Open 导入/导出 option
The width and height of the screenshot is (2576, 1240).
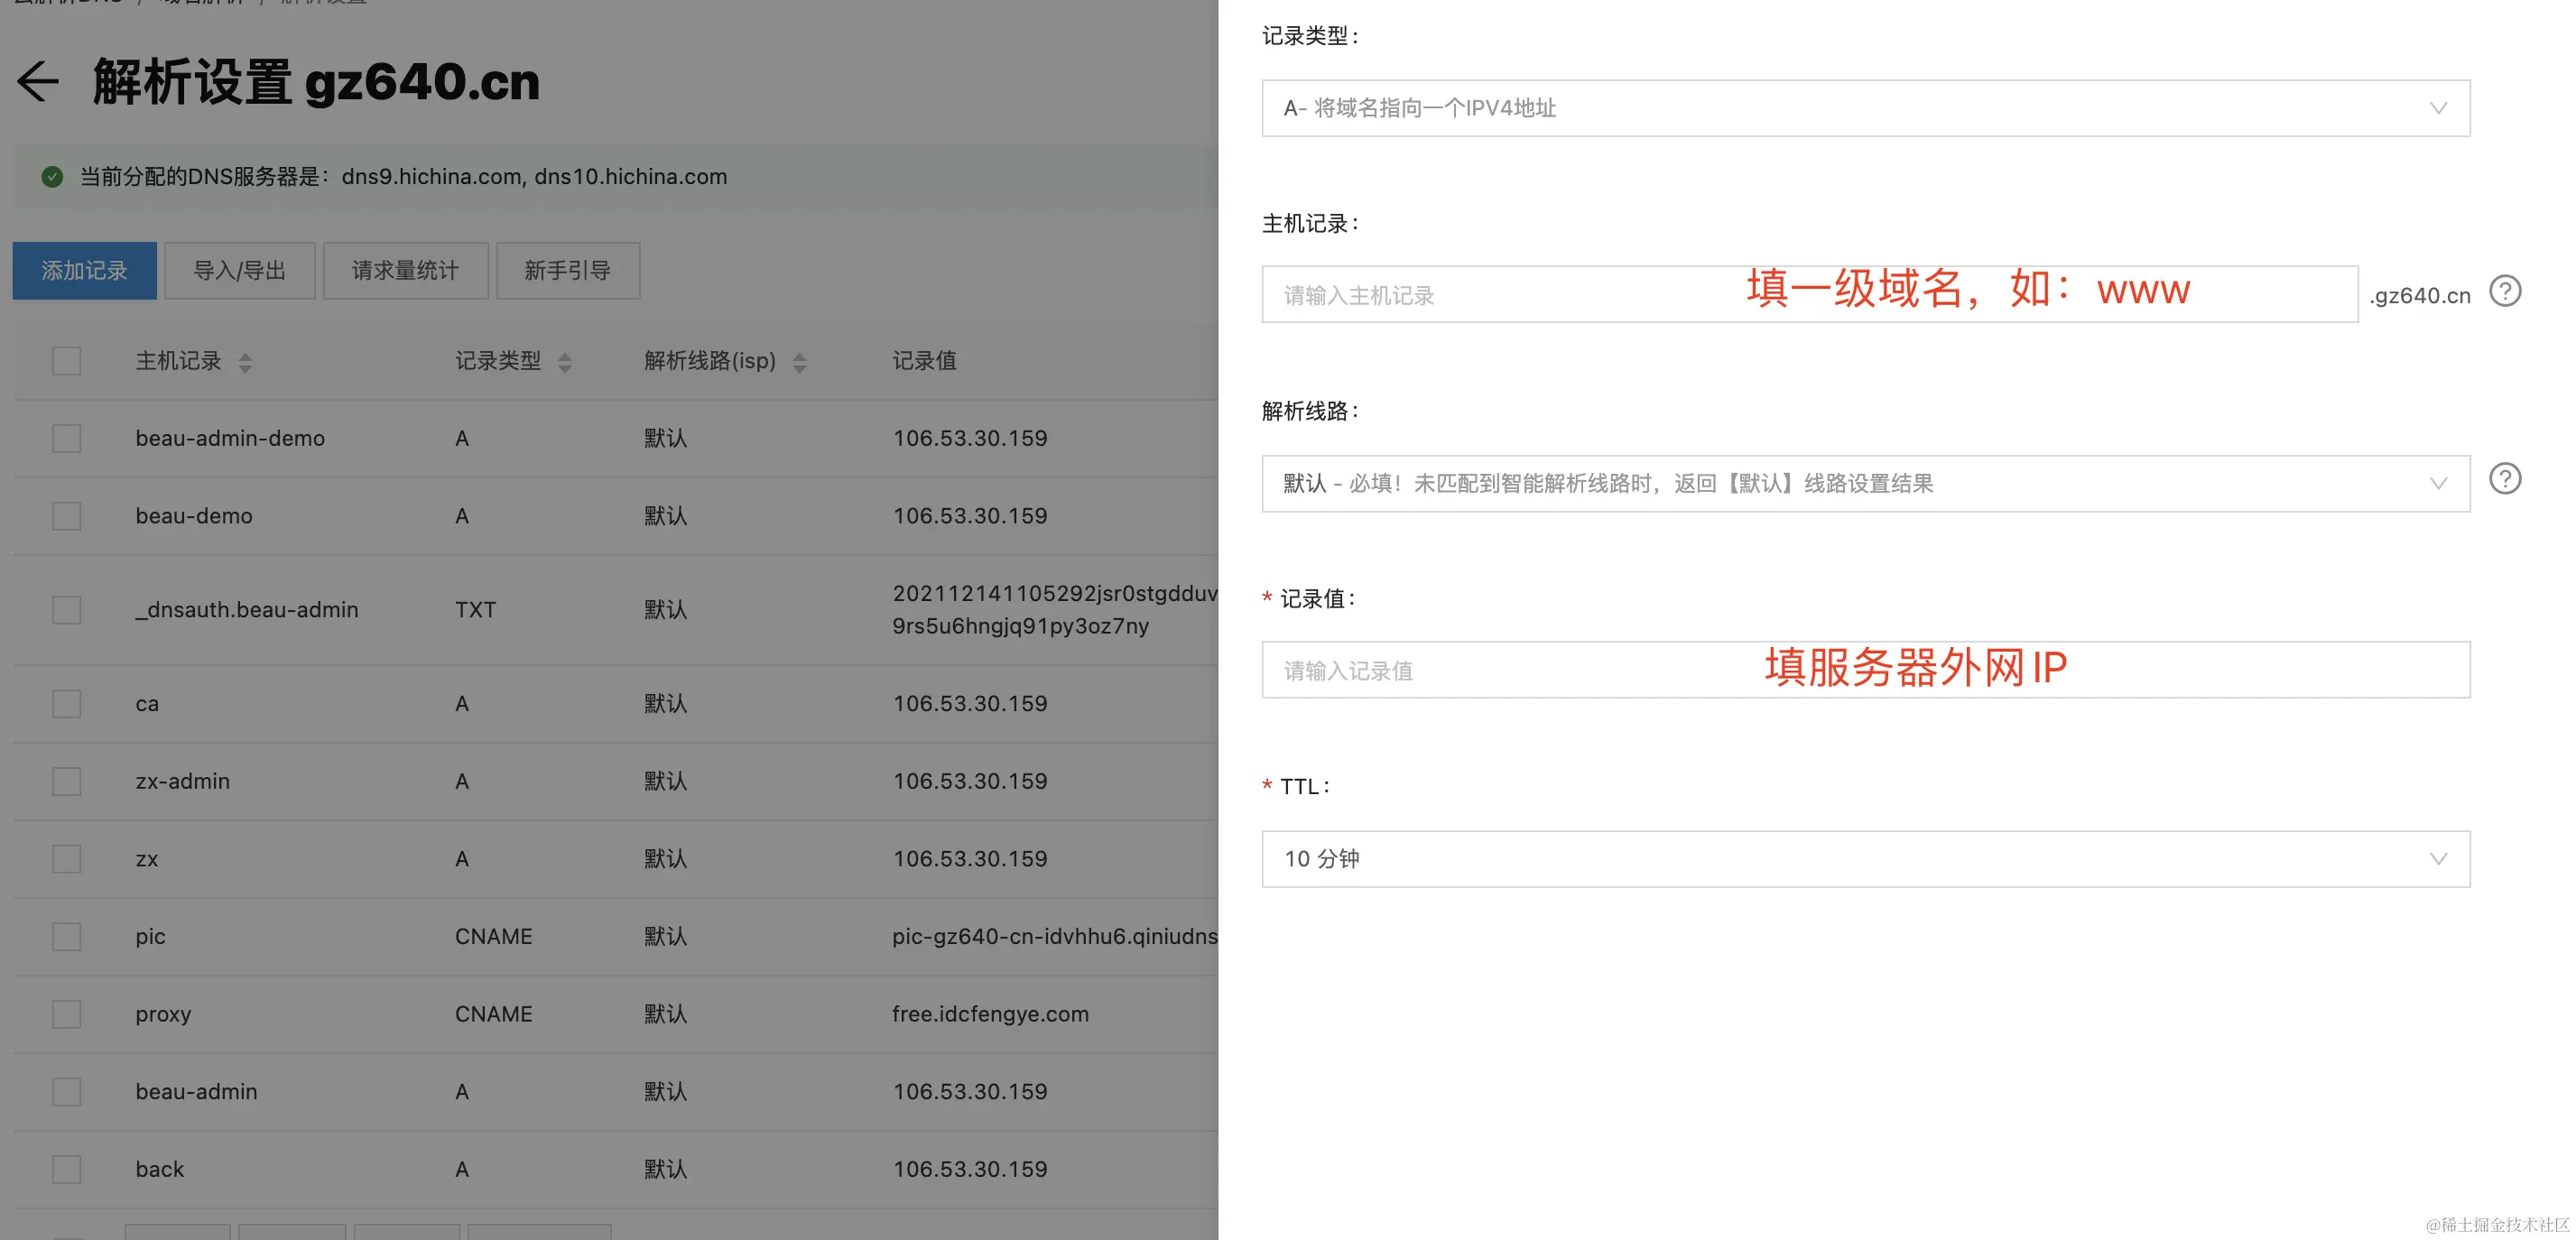[239, 270]
